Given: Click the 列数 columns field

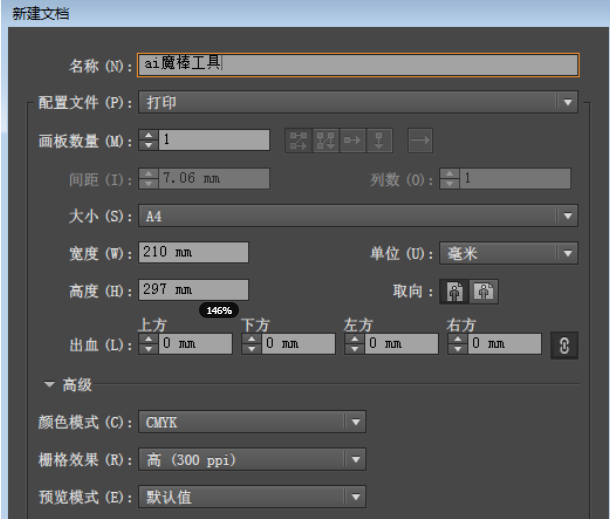Looking at the screenshot, I should [515, 179].
